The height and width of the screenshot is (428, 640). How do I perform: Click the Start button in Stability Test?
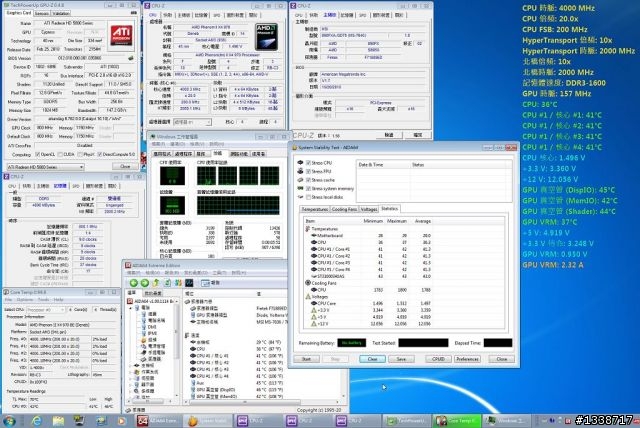306,359
